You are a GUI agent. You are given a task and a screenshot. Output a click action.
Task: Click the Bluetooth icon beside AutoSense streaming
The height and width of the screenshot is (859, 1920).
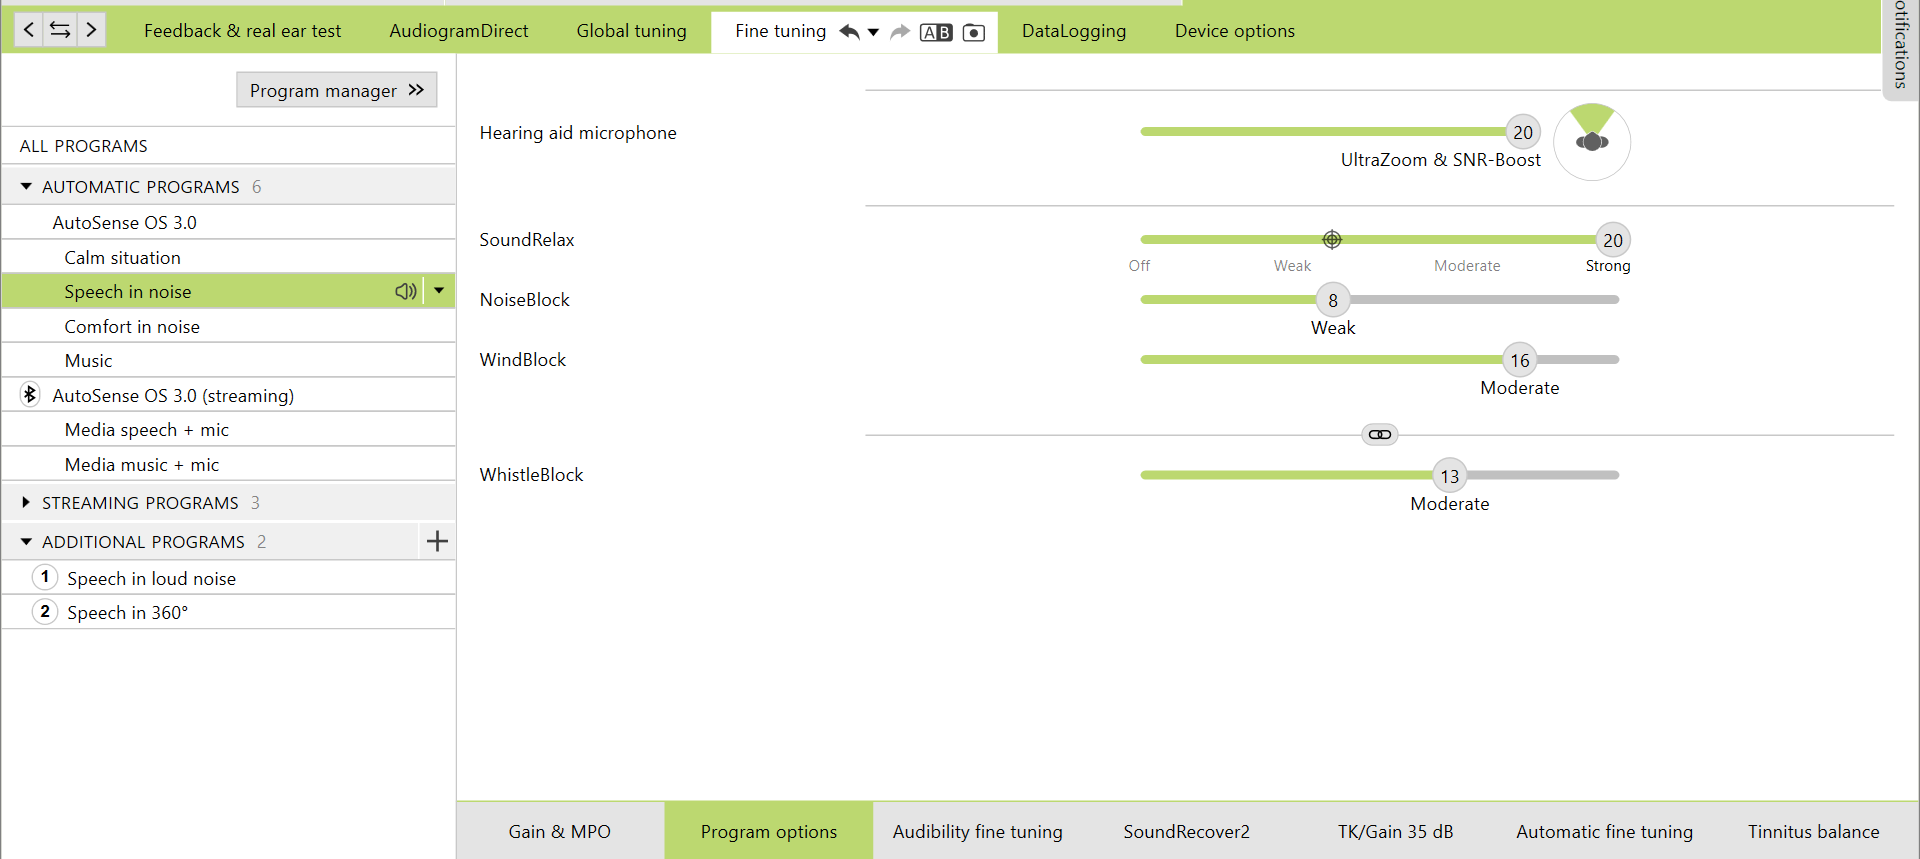point(30,395)
